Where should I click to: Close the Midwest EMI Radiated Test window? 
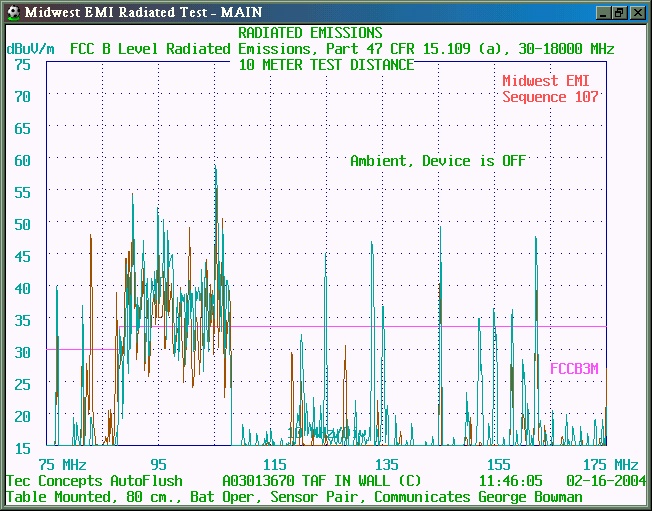(x=636, y=13)
